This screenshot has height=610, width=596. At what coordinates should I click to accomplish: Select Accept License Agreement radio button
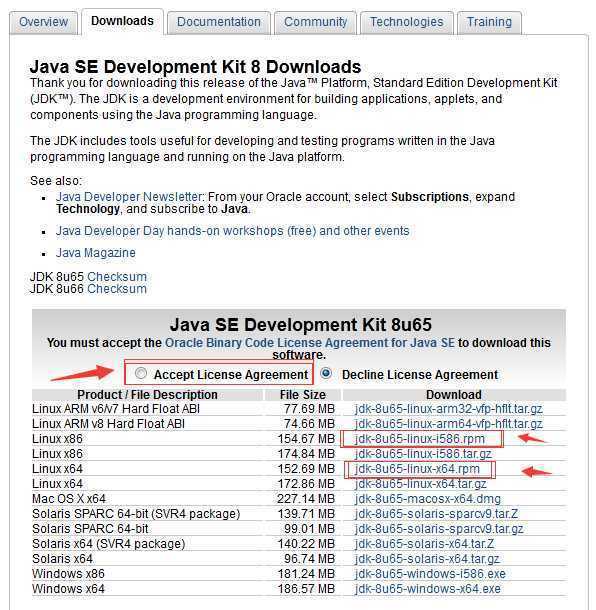tap(140, 373)
